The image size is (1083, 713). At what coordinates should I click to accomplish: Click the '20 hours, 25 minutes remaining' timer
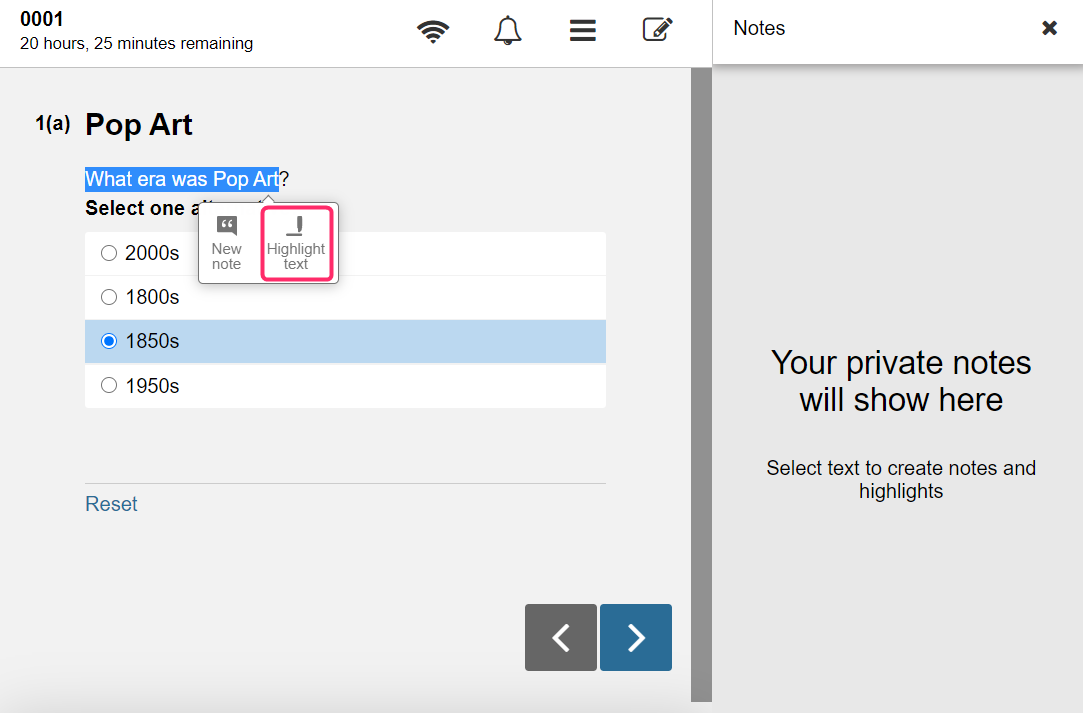(136, 44)
